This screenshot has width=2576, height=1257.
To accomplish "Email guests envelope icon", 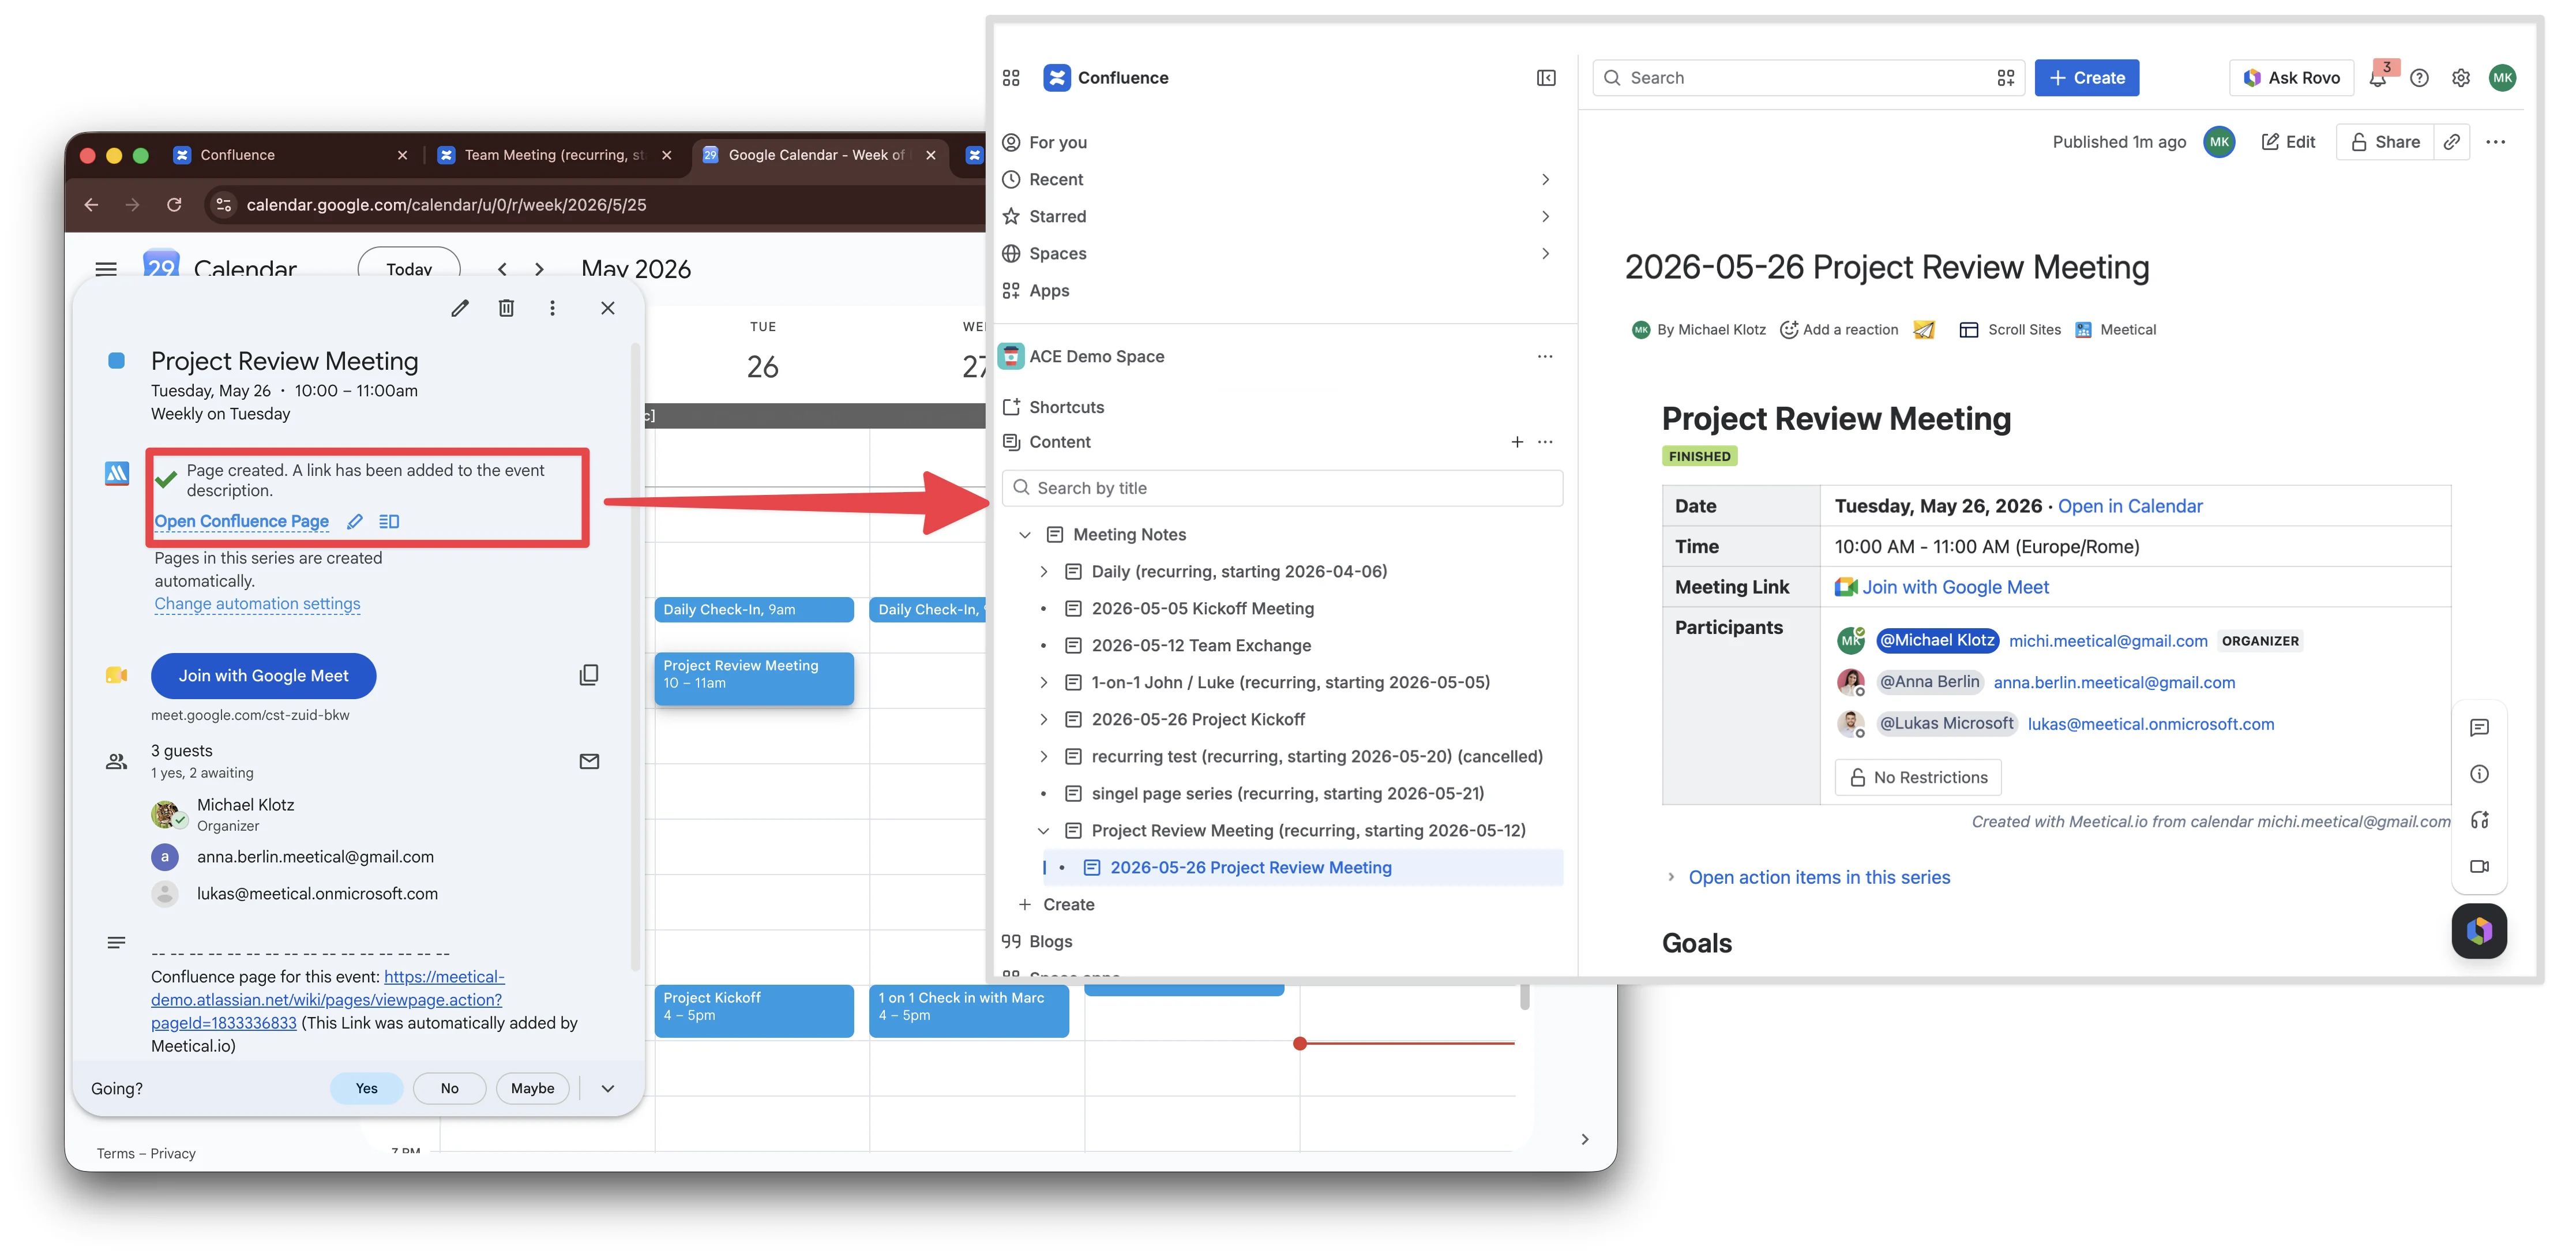I will tap(589, 761).
